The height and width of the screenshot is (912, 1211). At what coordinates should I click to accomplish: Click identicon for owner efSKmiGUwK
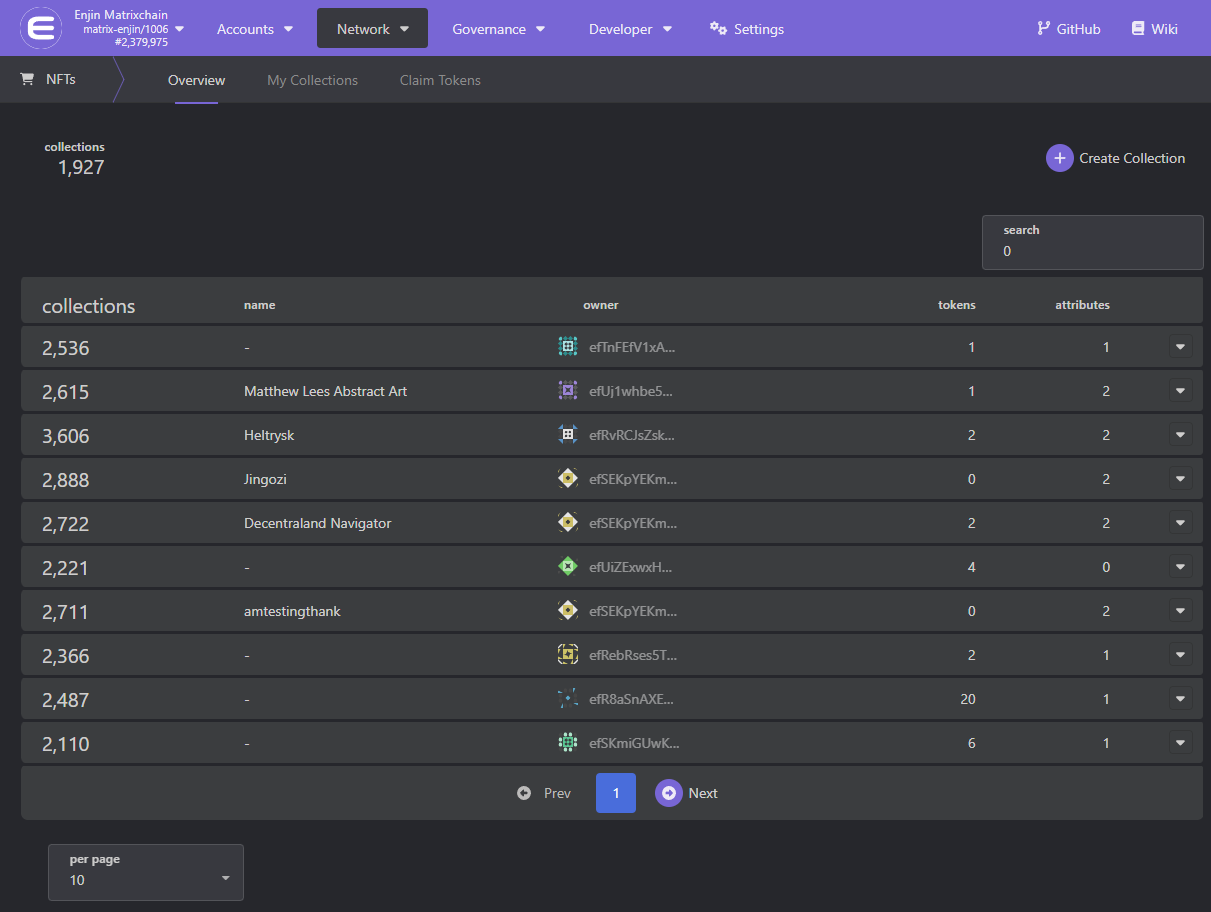(568, 743)
